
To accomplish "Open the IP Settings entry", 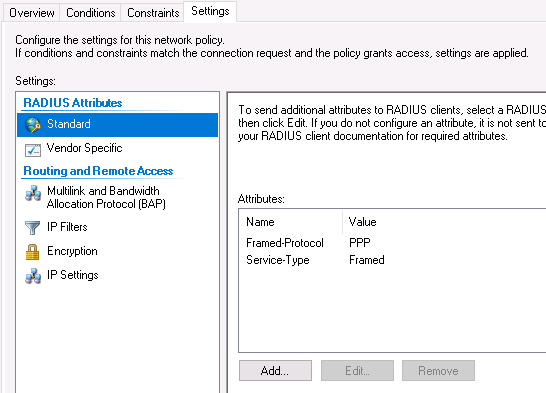I will pyautogui.click(x=118, y=275).
